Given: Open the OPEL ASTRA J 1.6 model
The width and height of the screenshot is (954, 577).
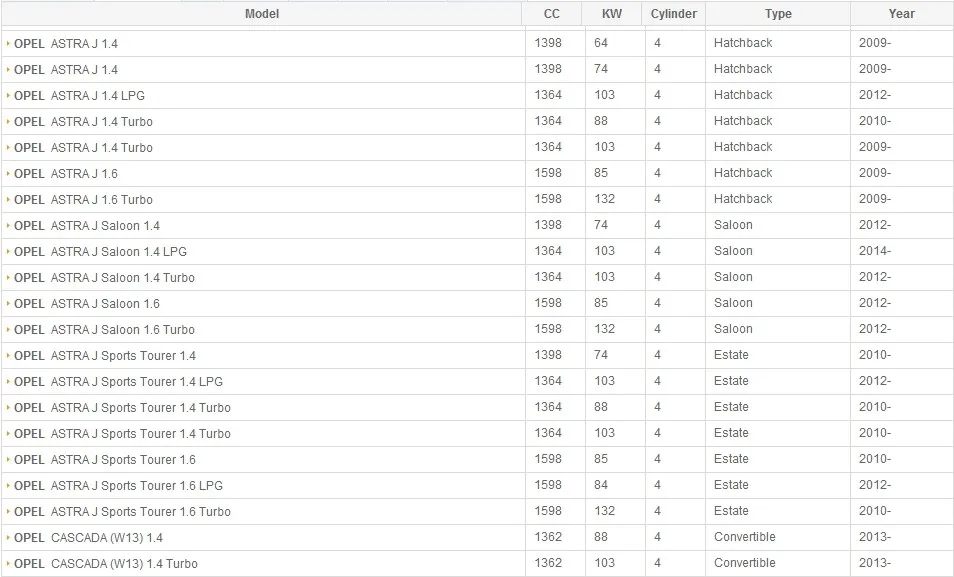Looking at the screenshot, I should pos(66,174).
